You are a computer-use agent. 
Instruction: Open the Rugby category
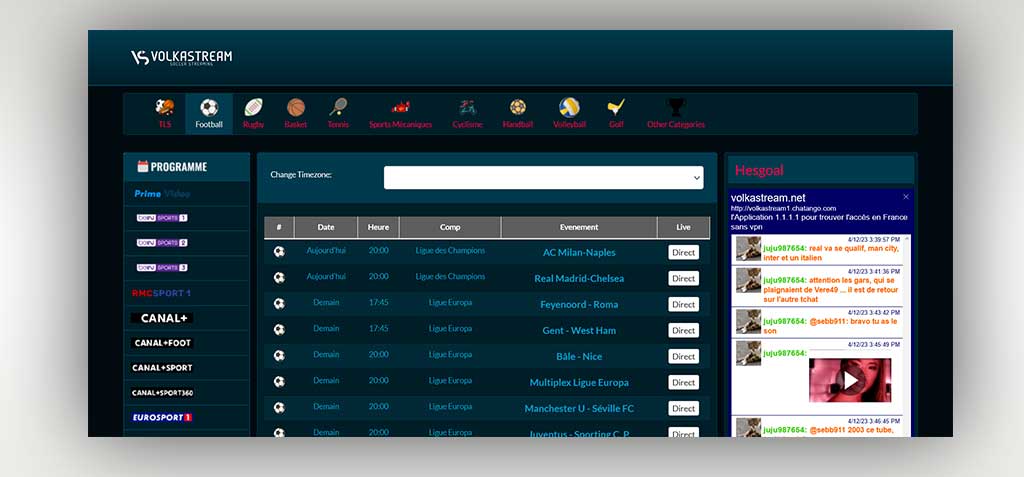pos(253,113)
